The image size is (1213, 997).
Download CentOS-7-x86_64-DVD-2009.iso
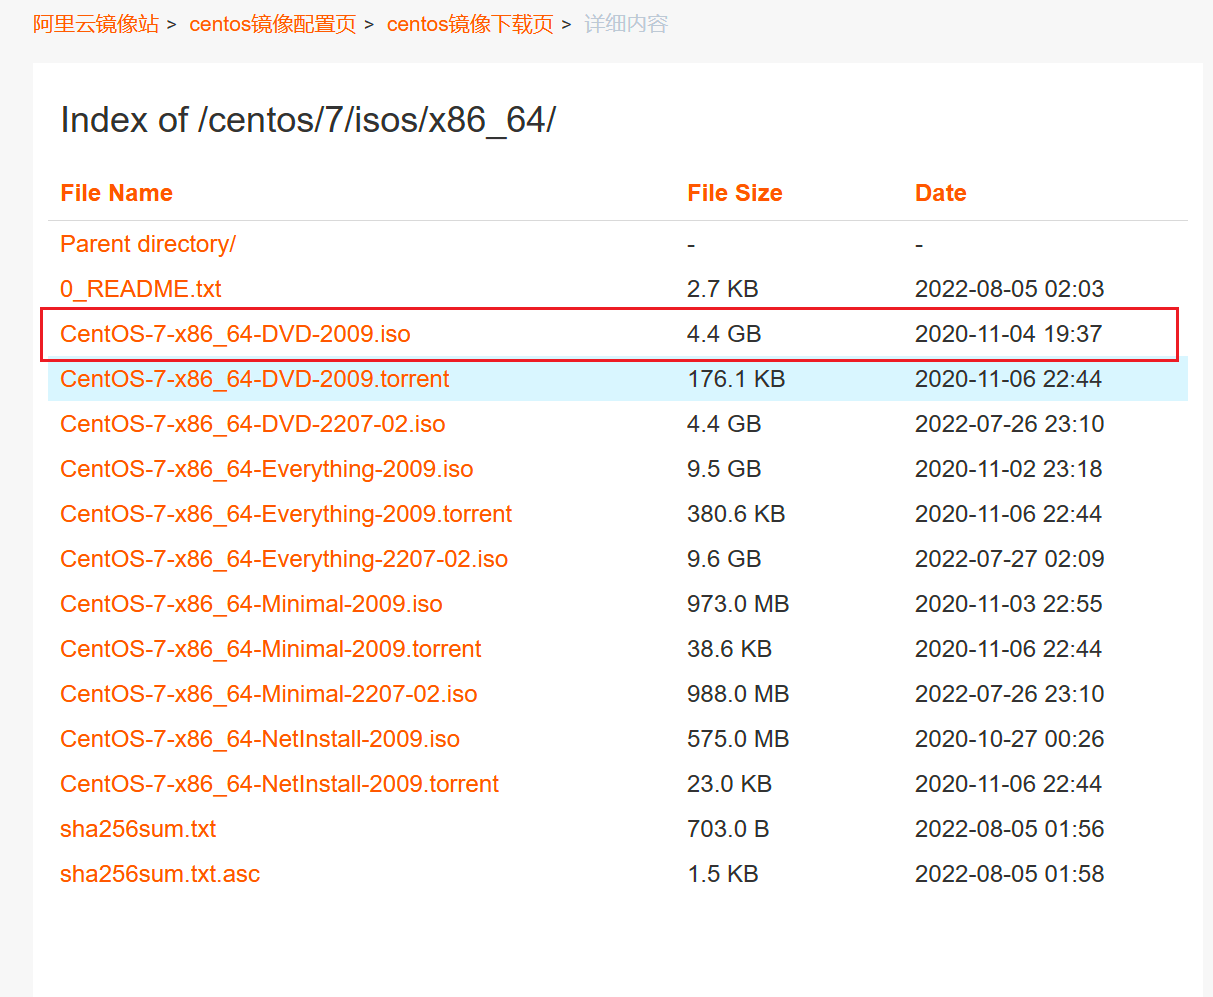235,334
